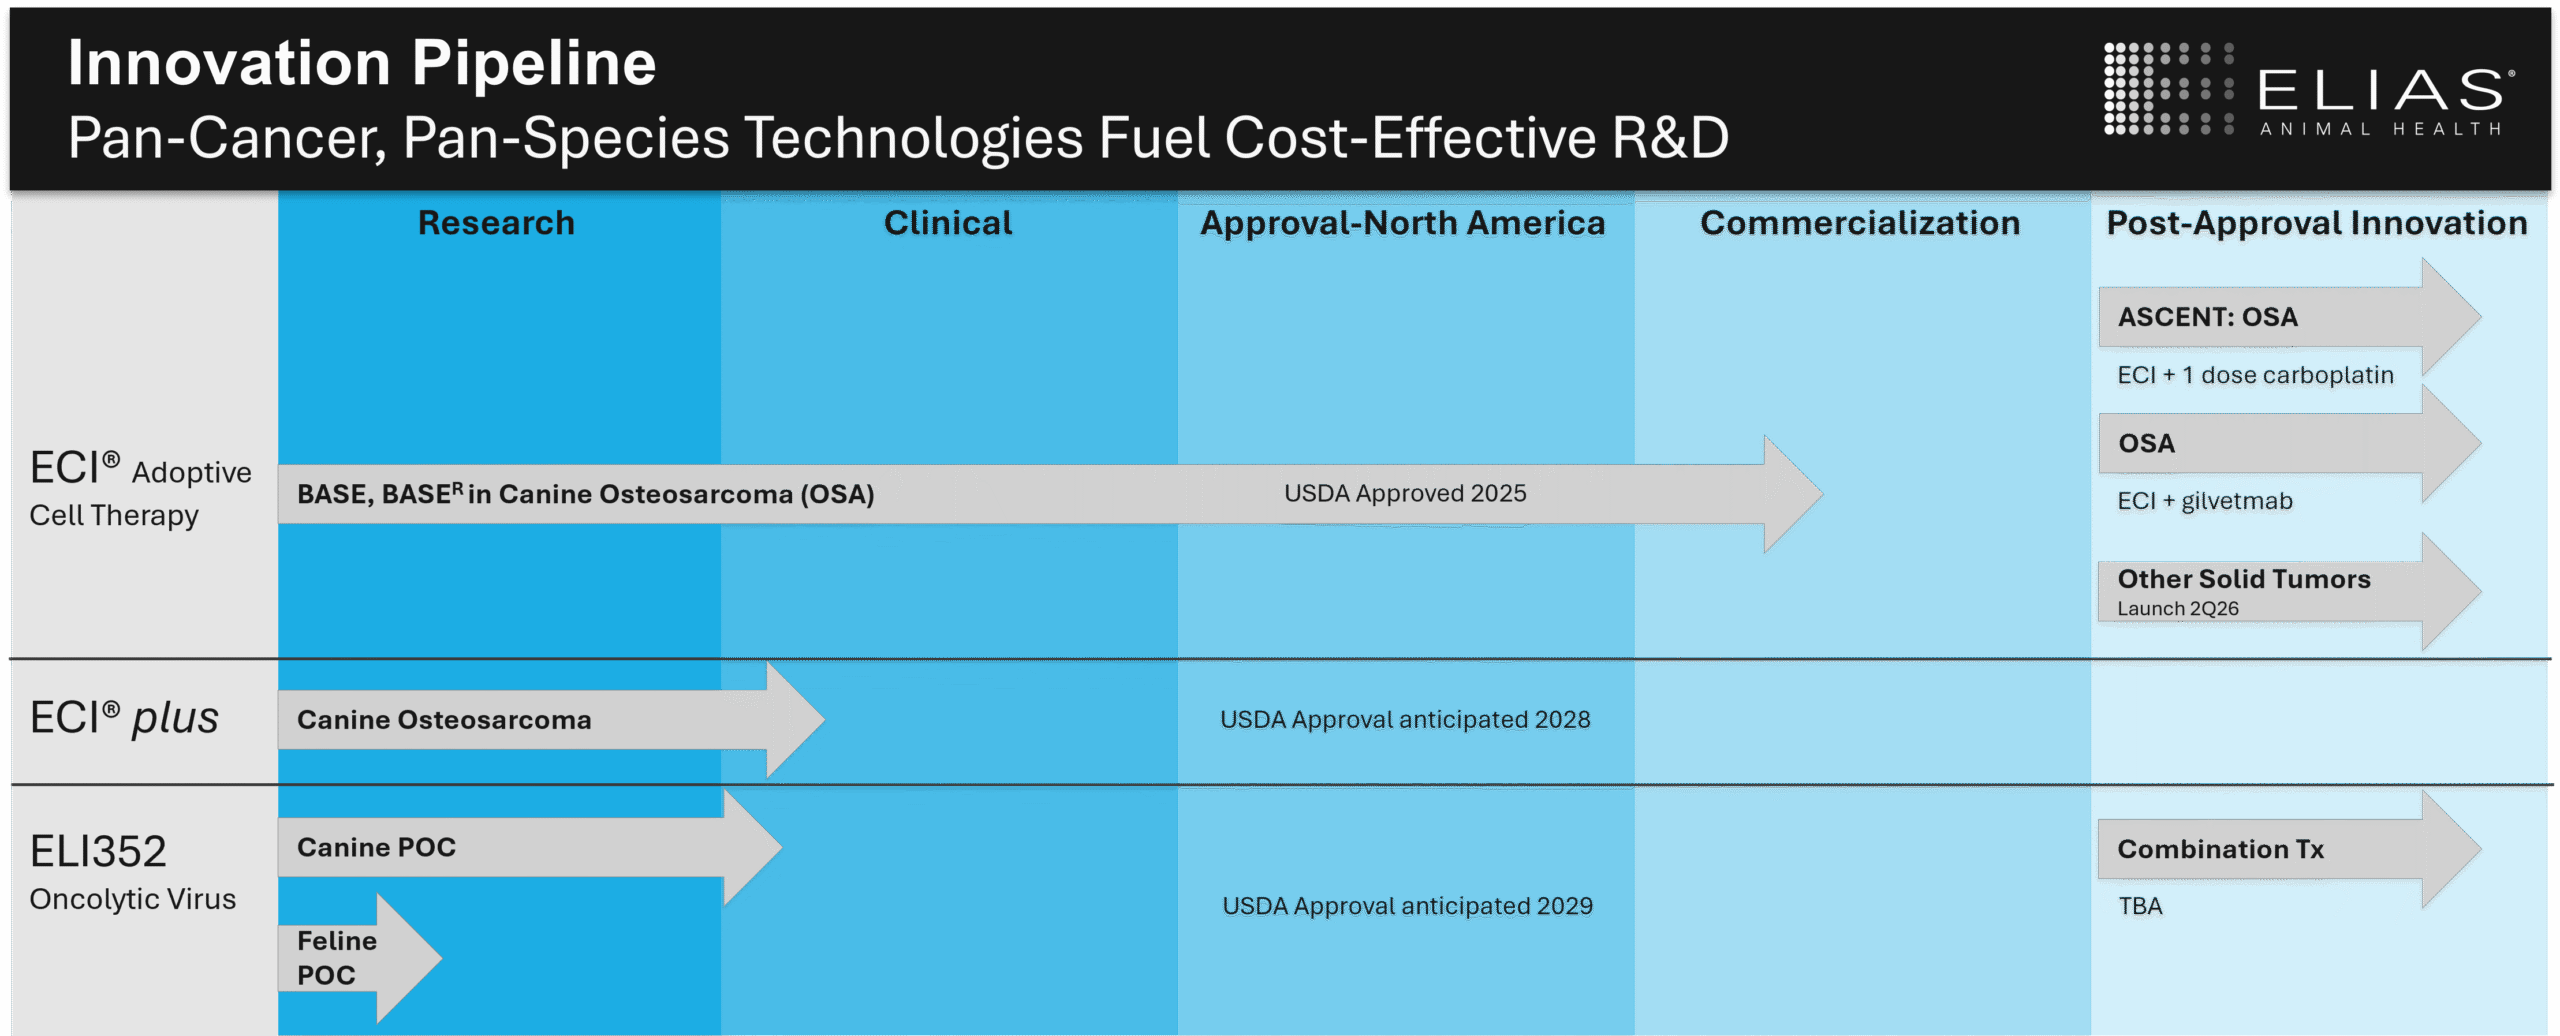Click the 'Approval-North America' column header
This screenshot has width=2560, height=1036.
pyautogui.click(x=1403, y=223)
